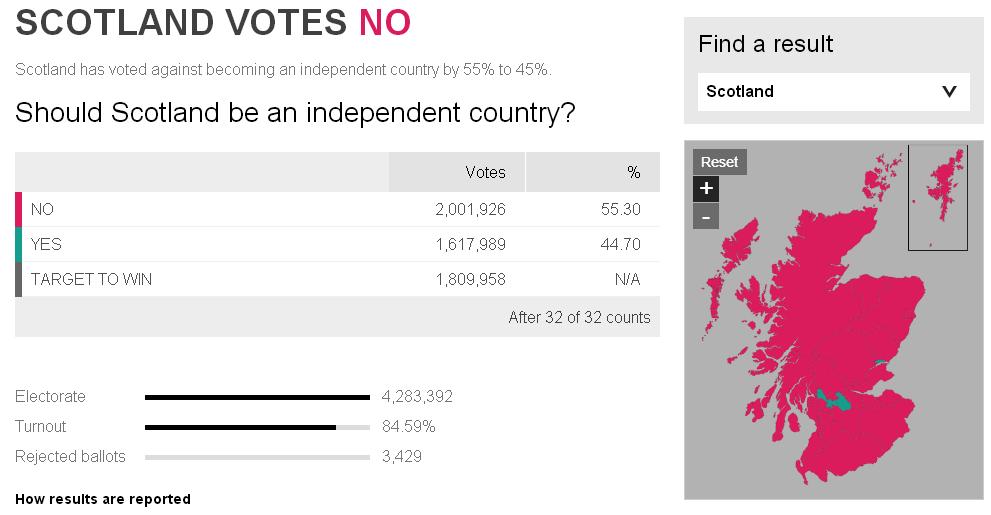This screenshot has height=515, width=991.
Task: Click the map zoom out minus button
Action: coord(706,216)
